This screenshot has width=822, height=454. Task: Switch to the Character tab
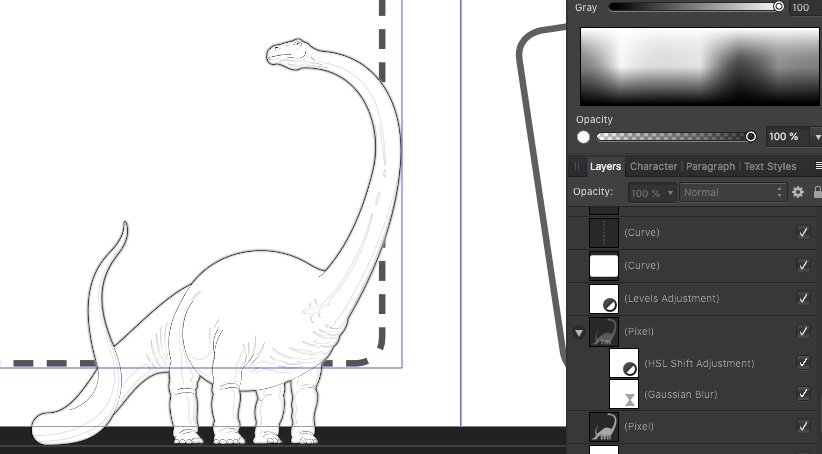tap(652, 166)
